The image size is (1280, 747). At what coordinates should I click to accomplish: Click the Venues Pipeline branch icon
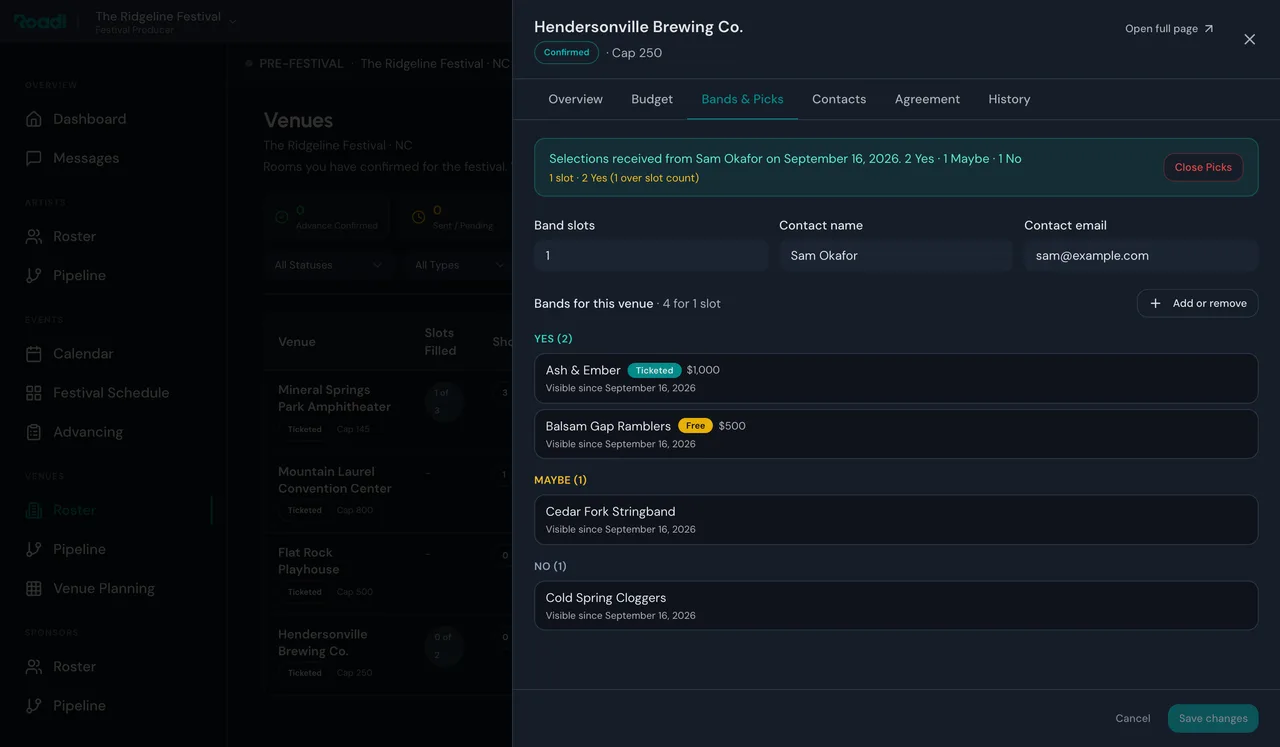pos(34,549)
